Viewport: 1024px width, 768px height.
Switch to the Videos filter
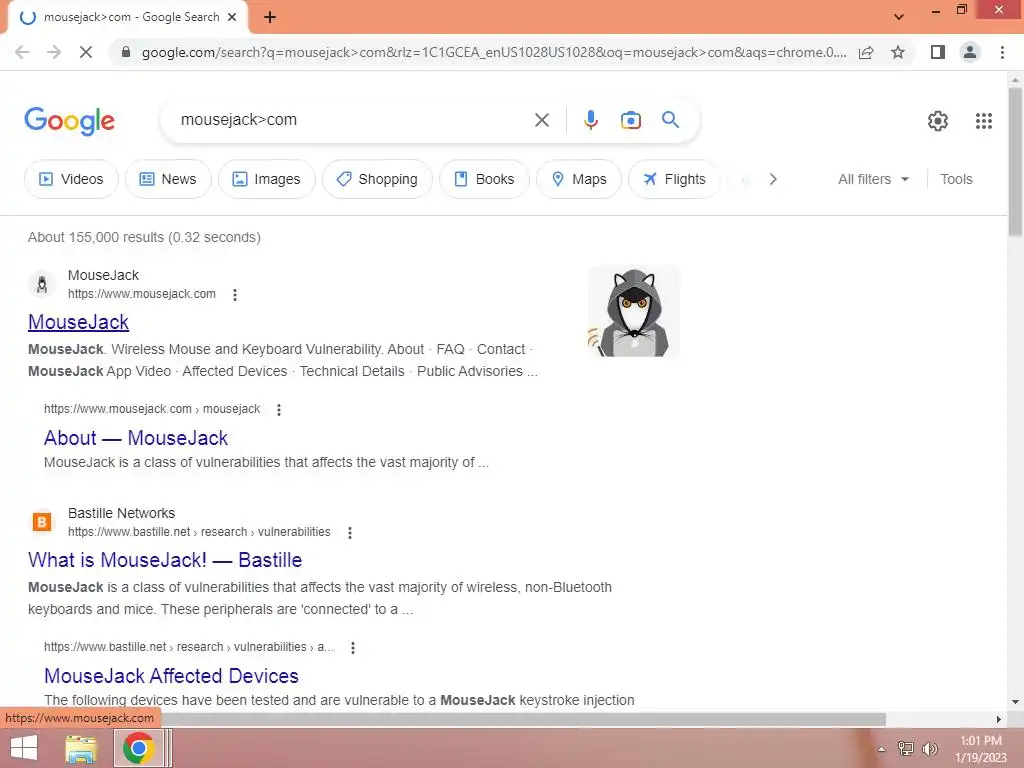(x=71, y=179)
